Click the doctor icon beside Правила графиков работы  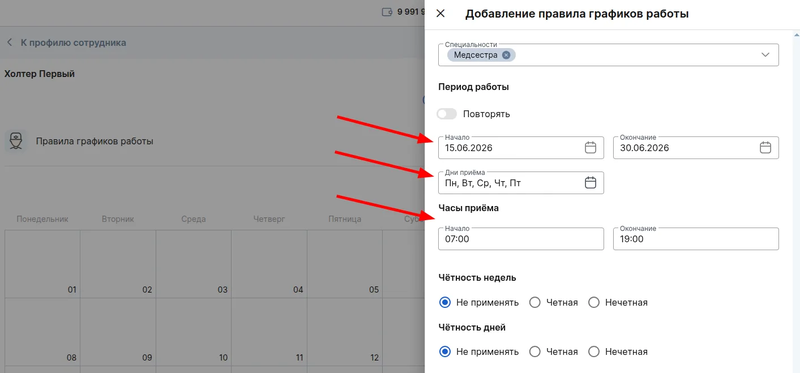click(17, 141)
